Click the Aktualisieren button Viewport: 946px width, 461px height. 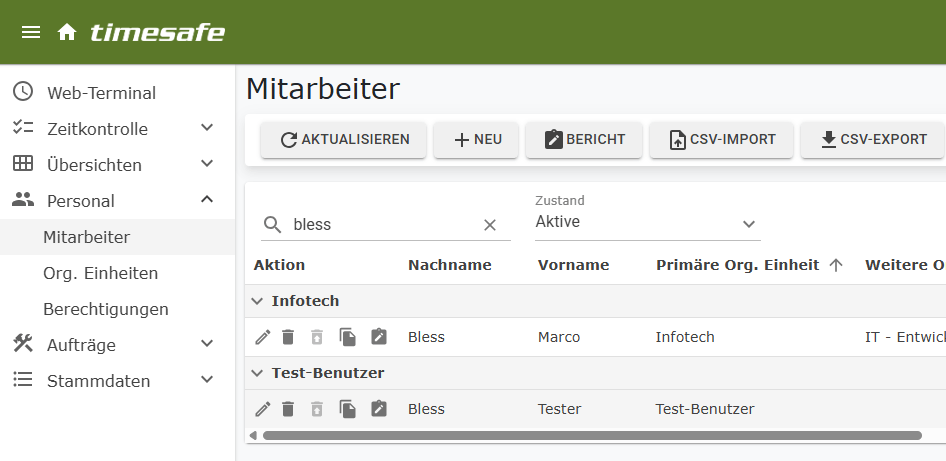click(x=344, y=140)
